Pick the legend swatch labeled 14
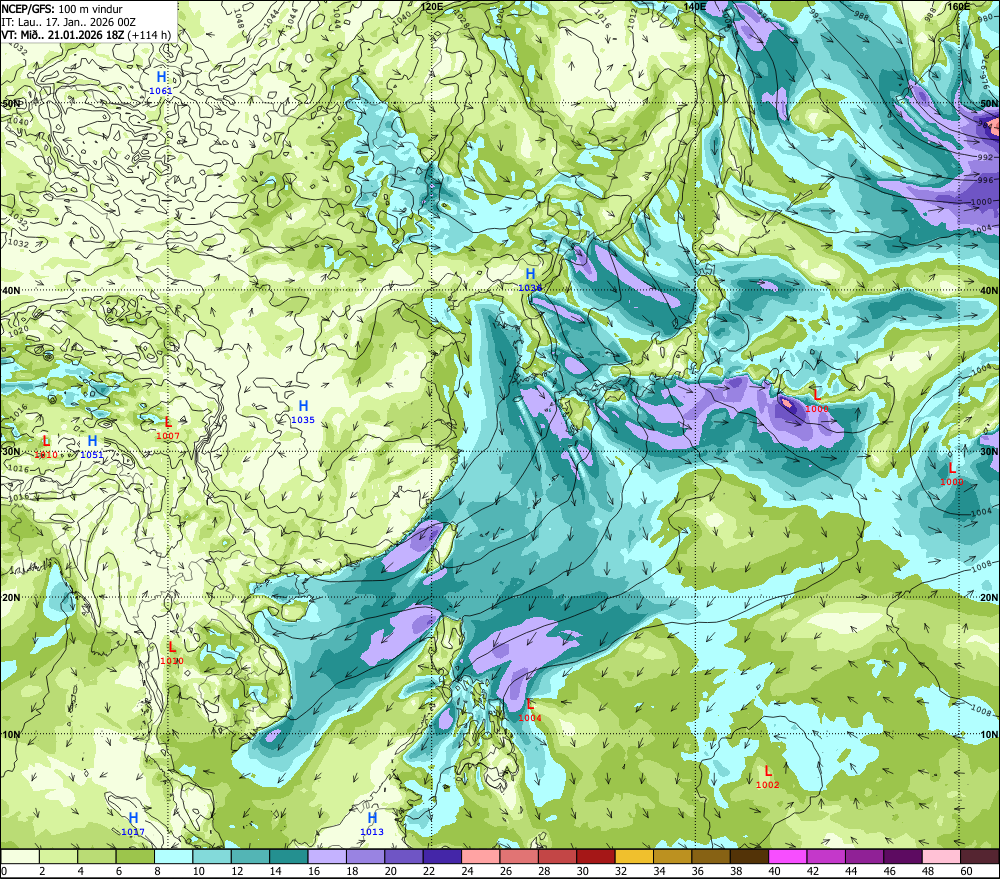 click(289, 857)
